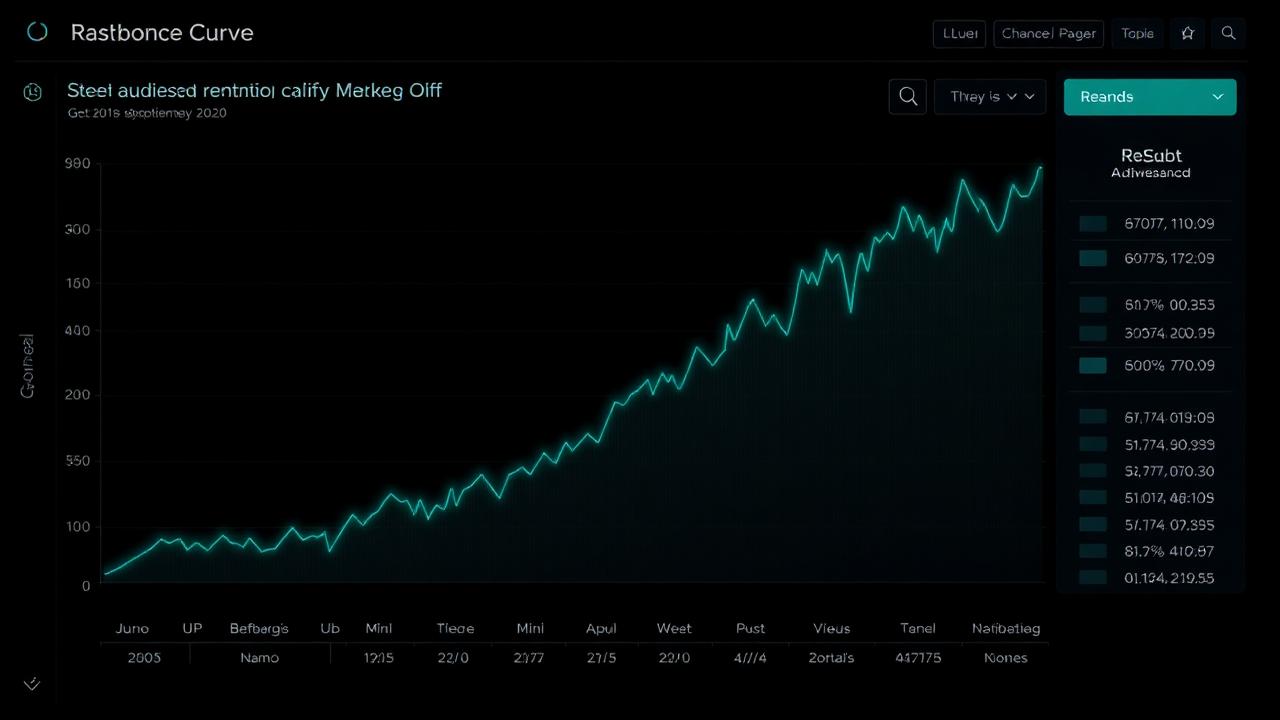Screen dimensions: 1280x720
Task: Click the "Natibatieg" x-axis label
Action: tap(1006, 628)
